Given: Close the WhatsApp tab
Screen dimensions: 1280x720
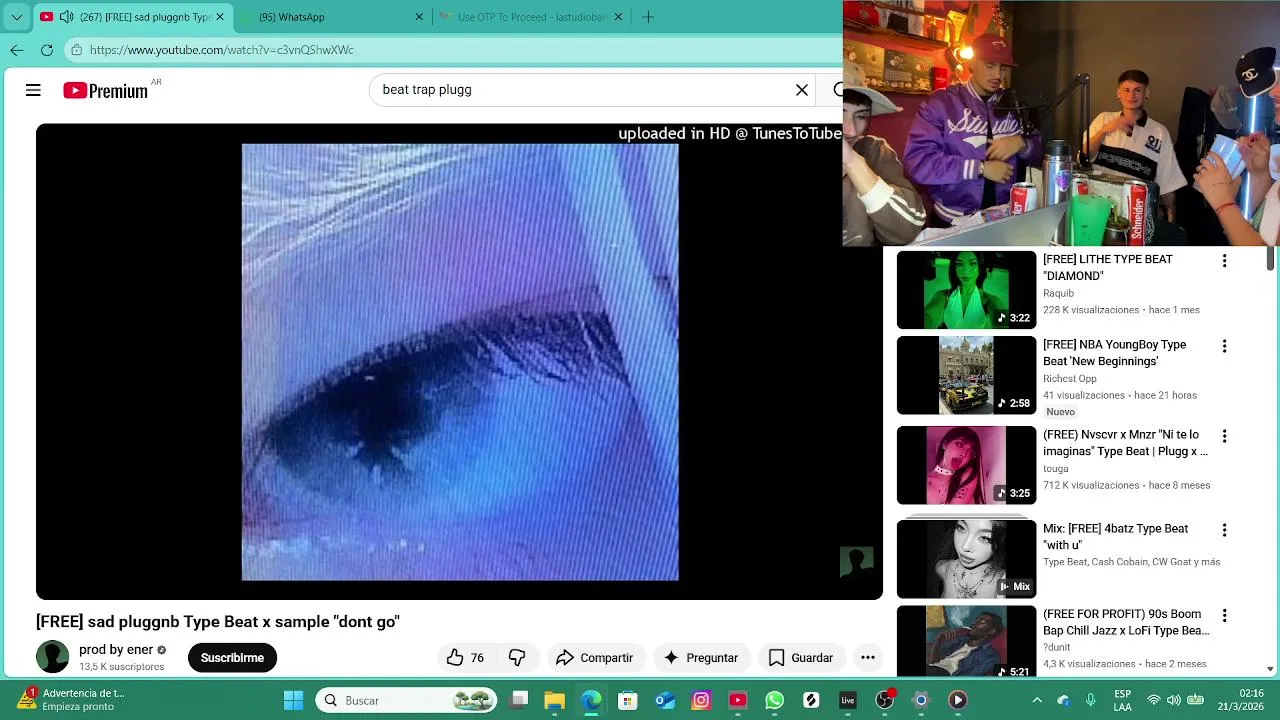Looking at the screenshot, I should (420, 17).
